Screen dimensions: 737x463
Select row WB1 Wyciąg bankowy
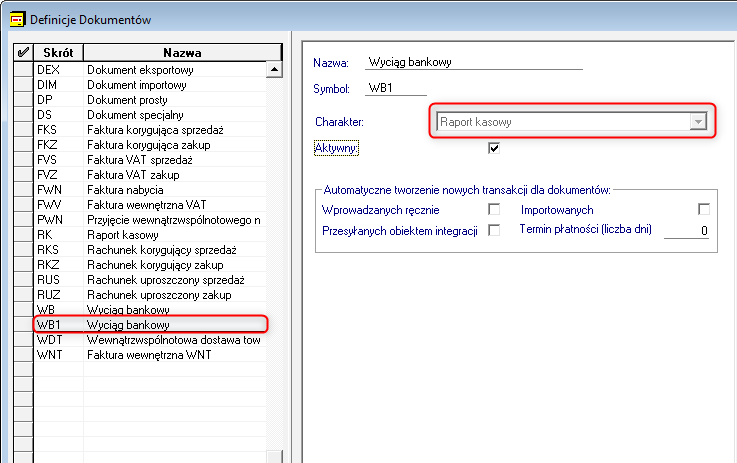point(150,324)
